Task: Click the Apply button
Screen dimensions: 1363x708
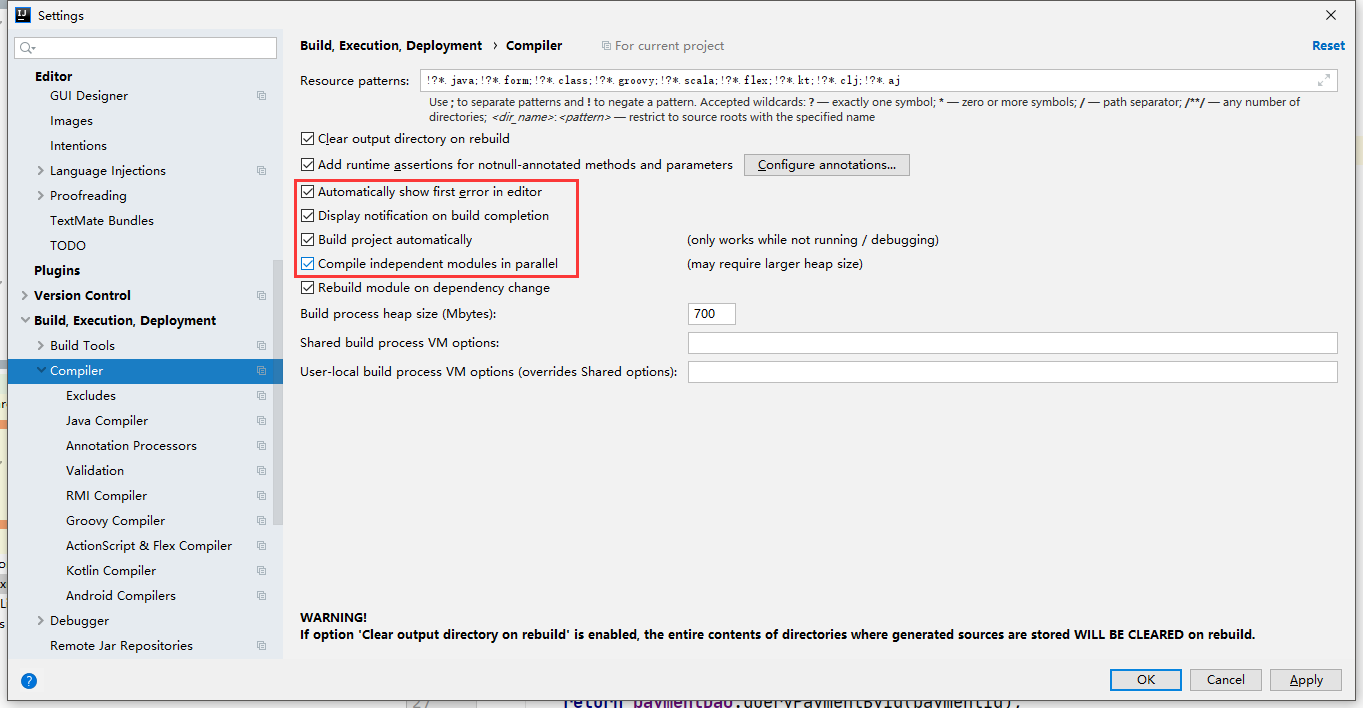Action: tap(1306, 680)
